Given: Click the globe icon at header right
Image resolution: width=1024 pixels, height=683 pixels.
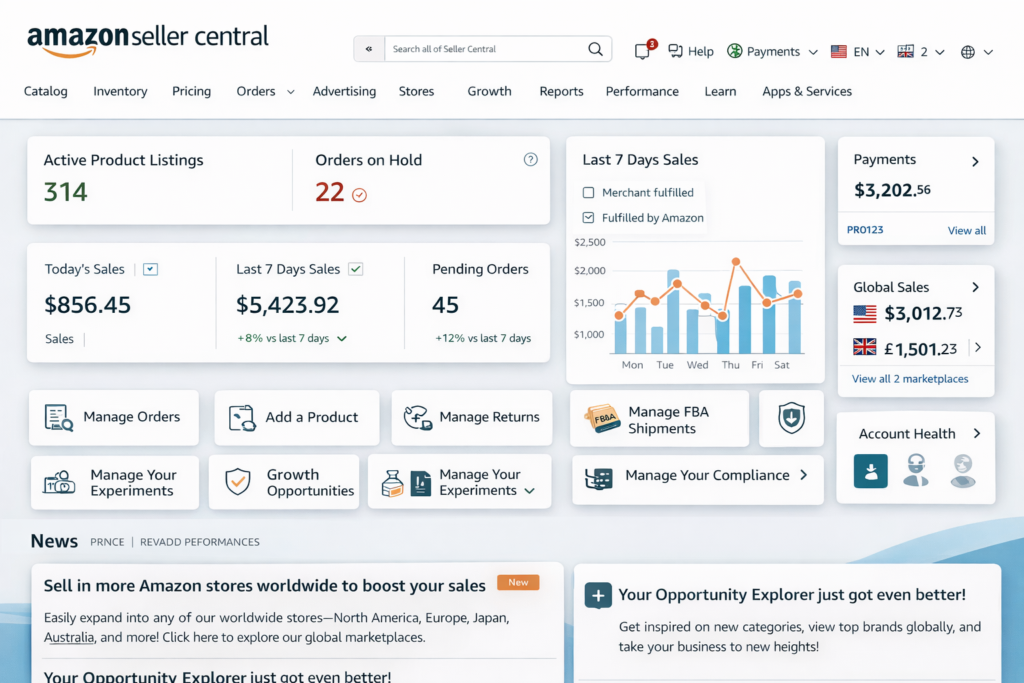Looking at the screenshot, I should pyautogui.click(x=968, y=52).
